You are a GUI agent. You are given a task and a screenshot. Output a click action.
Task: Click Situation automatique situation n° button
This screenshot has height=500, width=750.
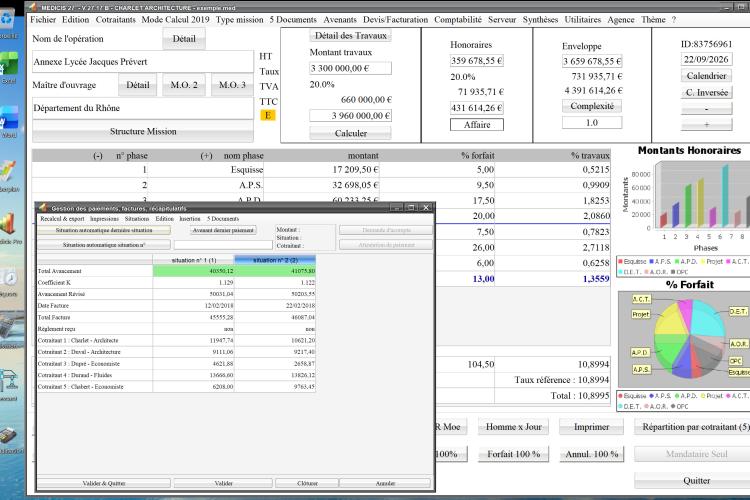[104, 245]
